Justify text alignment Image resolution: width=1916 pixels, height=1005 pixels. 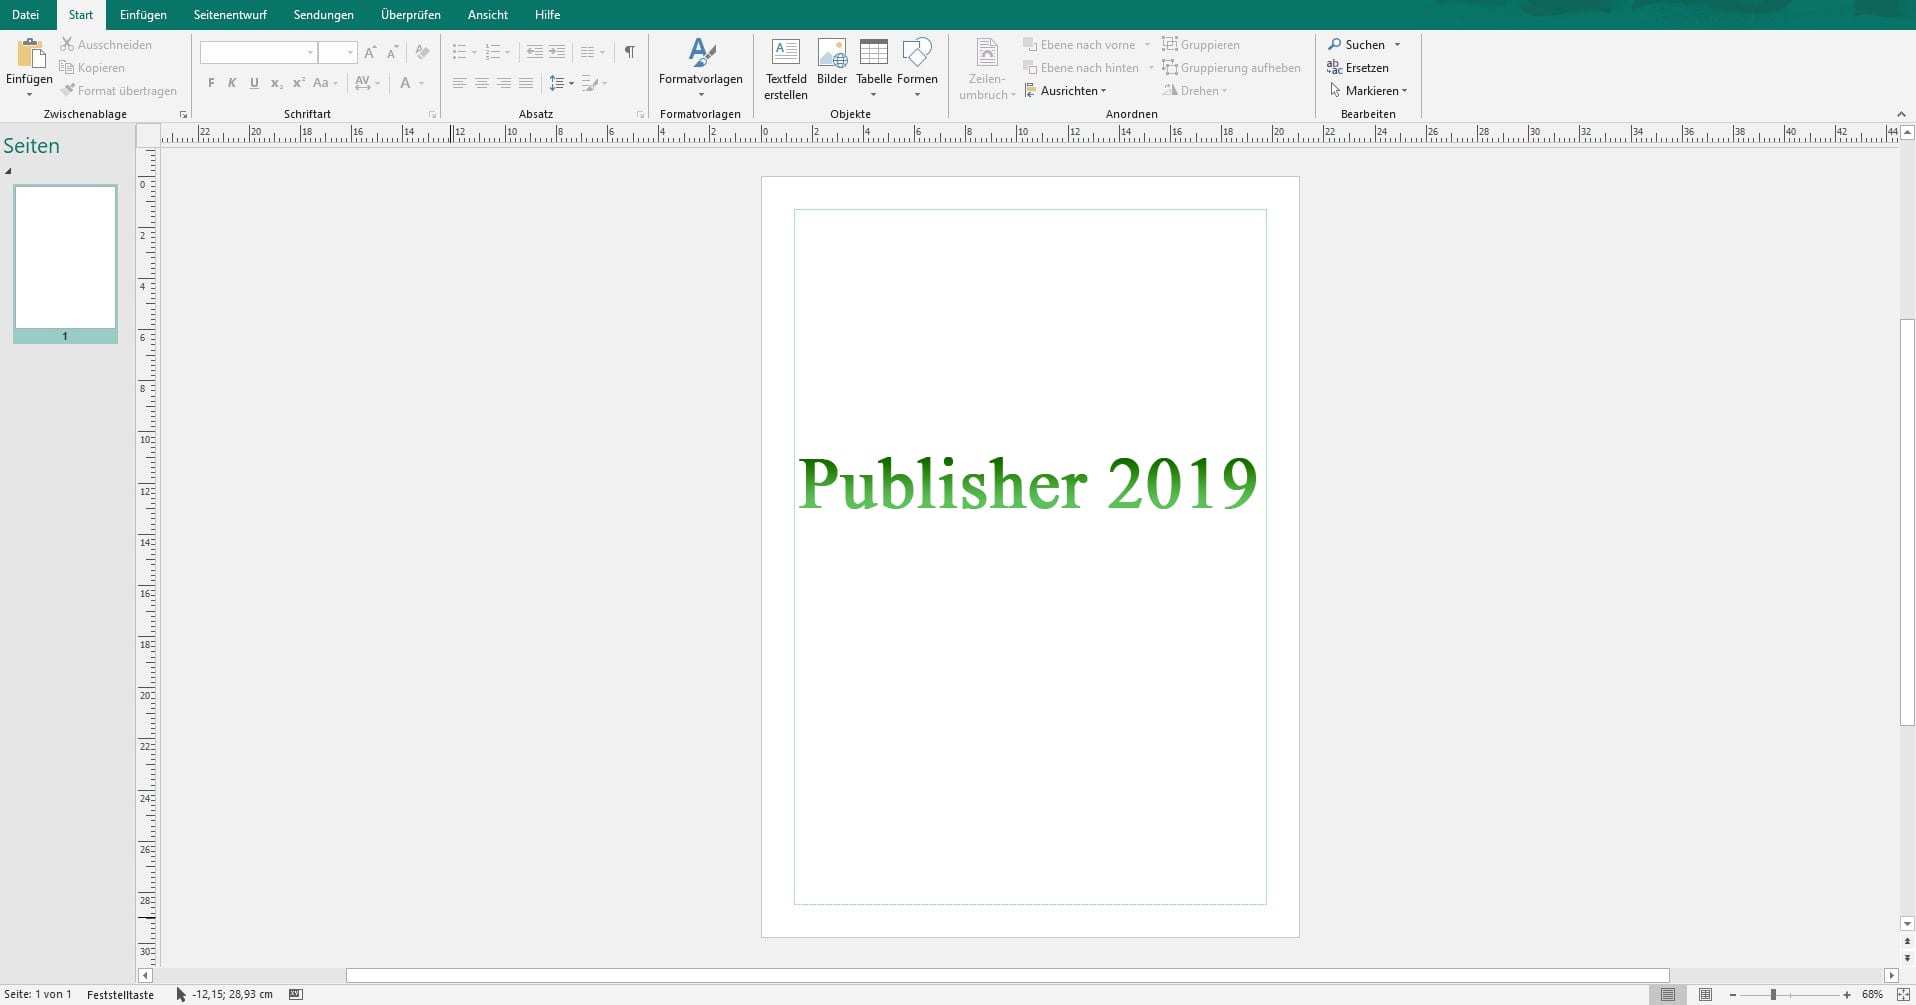coord(526,83)
